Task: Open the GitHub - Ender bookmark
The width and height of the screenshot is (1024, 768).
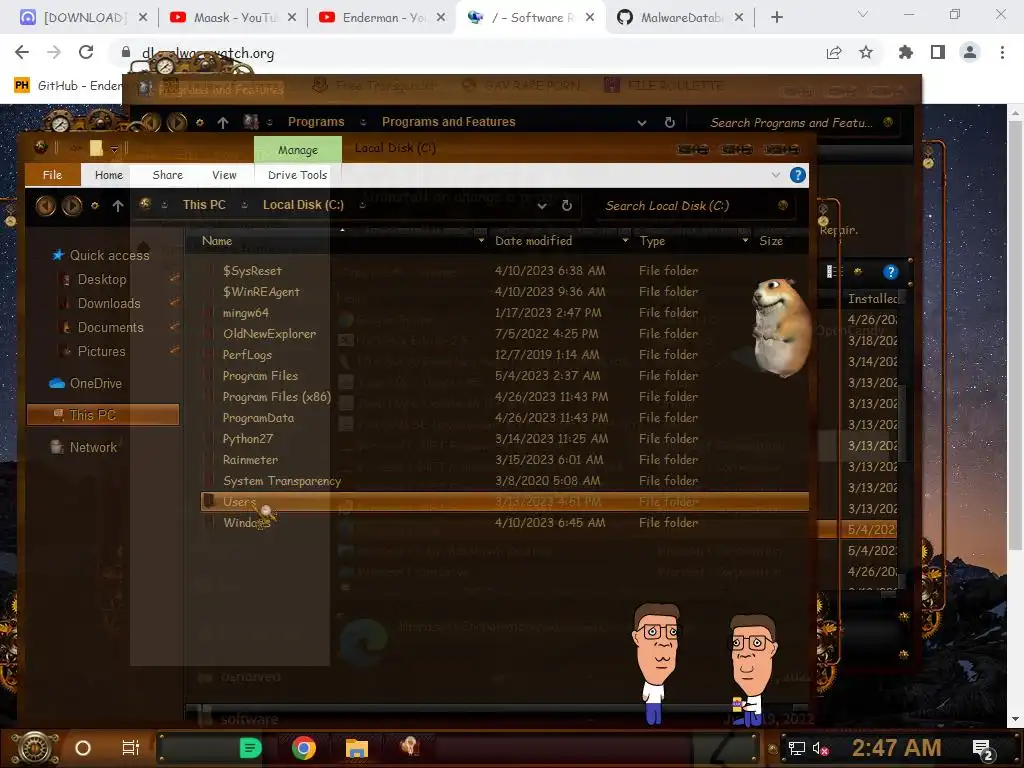Action: coord(69,86)
